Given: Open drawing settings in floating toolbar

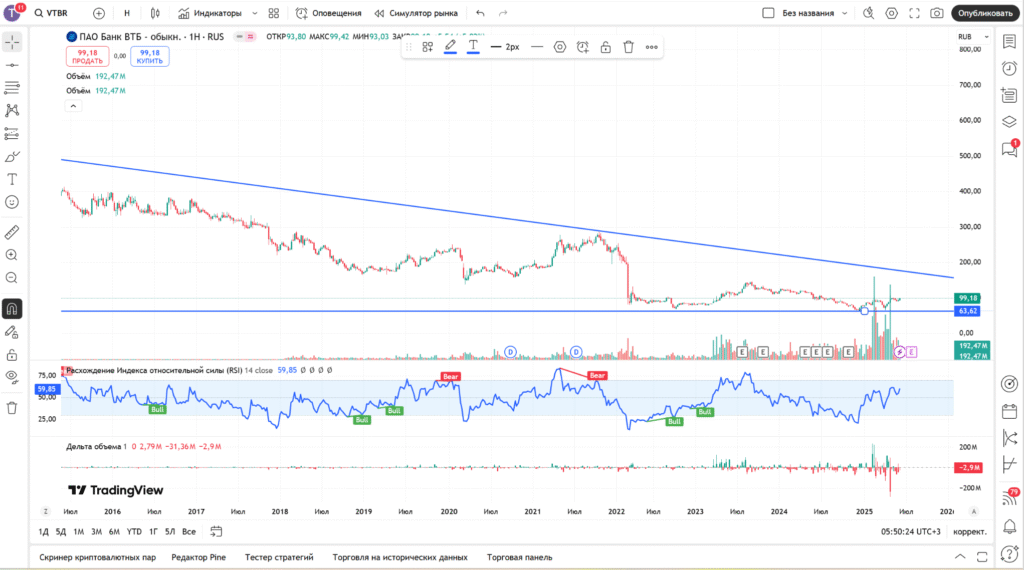Looking at the screenshot, I should click(x=560, y=47).
